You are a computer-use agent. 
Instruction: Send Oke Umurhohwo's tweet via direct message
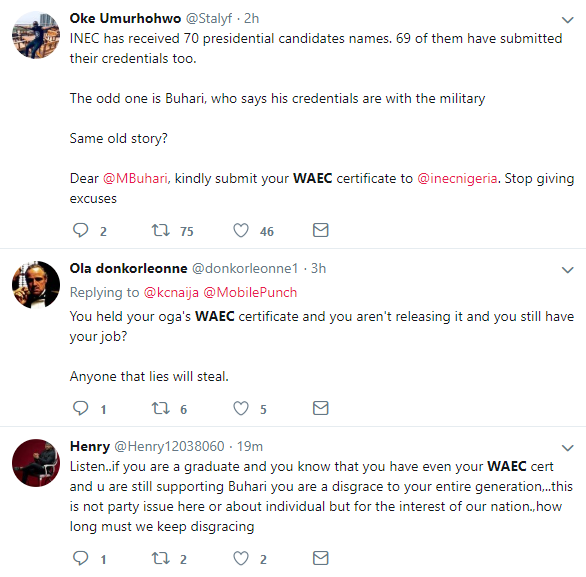[320, 230]
